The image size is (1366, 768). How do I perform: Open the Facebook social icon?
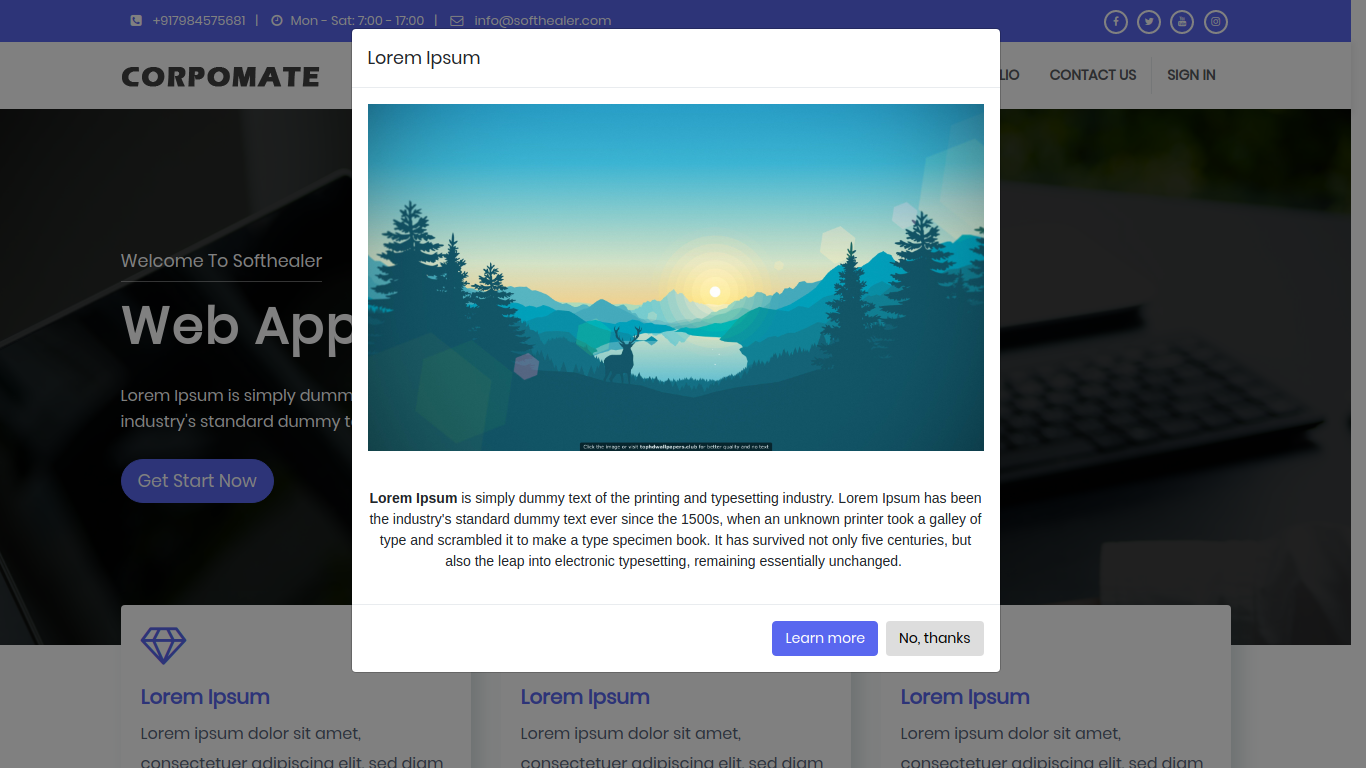[x=1116, y=22]
